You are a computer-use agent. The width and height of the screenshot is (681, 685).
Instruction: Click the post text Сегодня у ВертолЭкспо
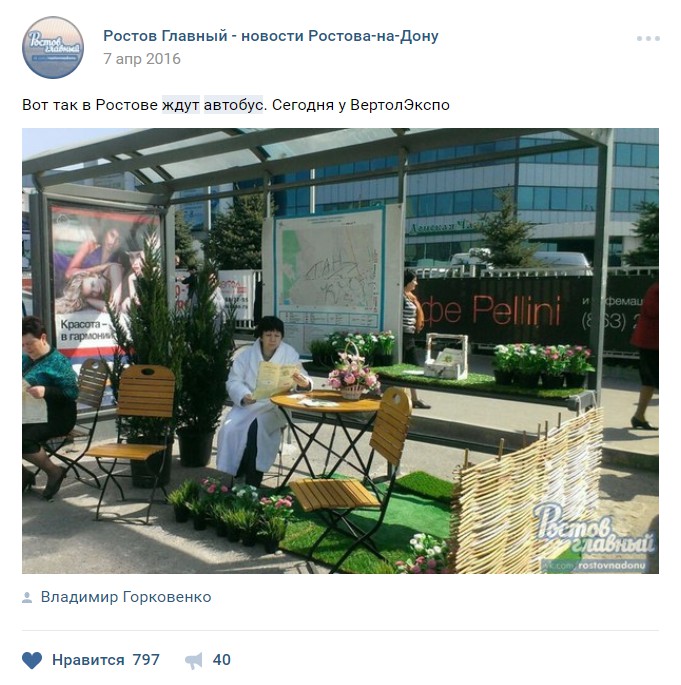coord(361,105)
